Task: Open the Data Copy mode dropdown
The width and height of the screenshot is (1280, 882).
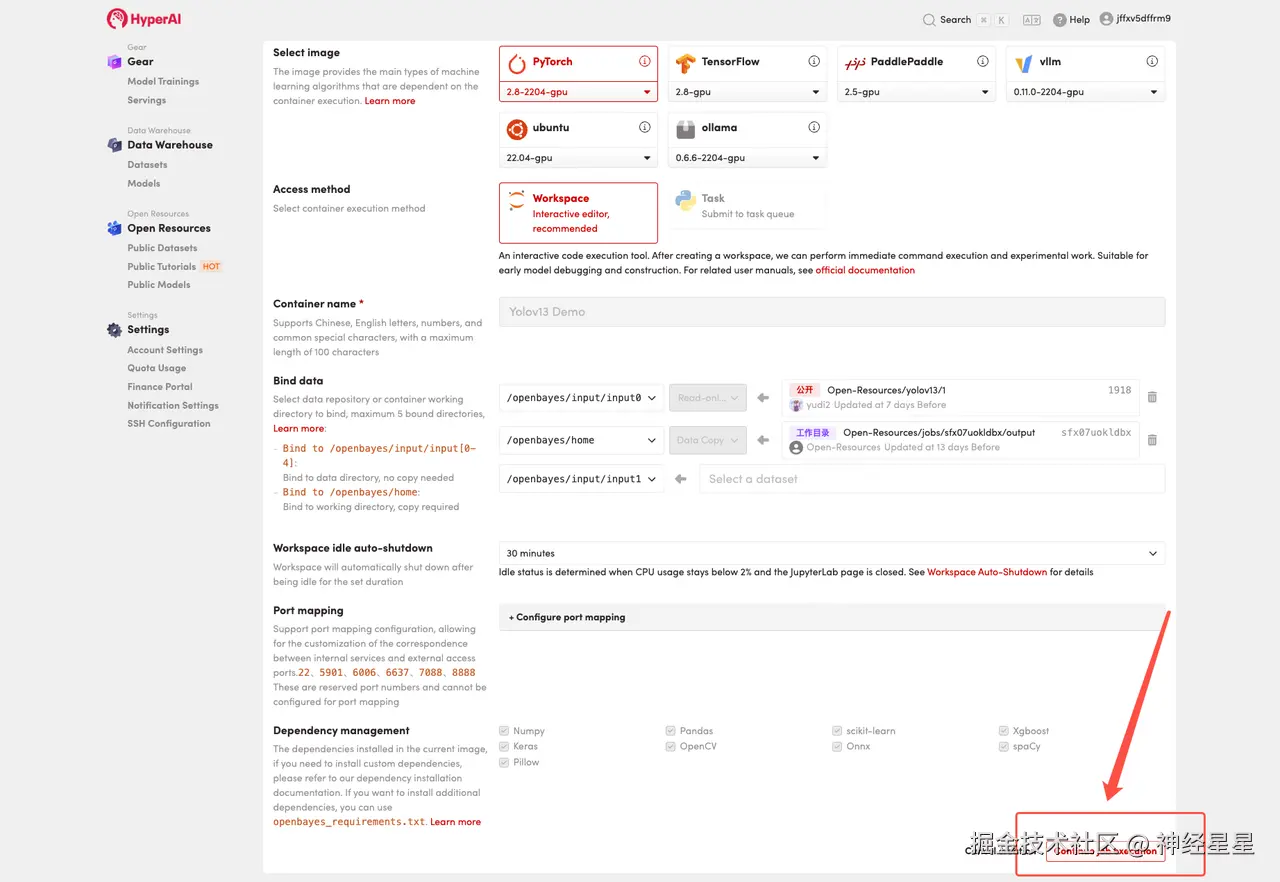Action: (x=708, y=440)
